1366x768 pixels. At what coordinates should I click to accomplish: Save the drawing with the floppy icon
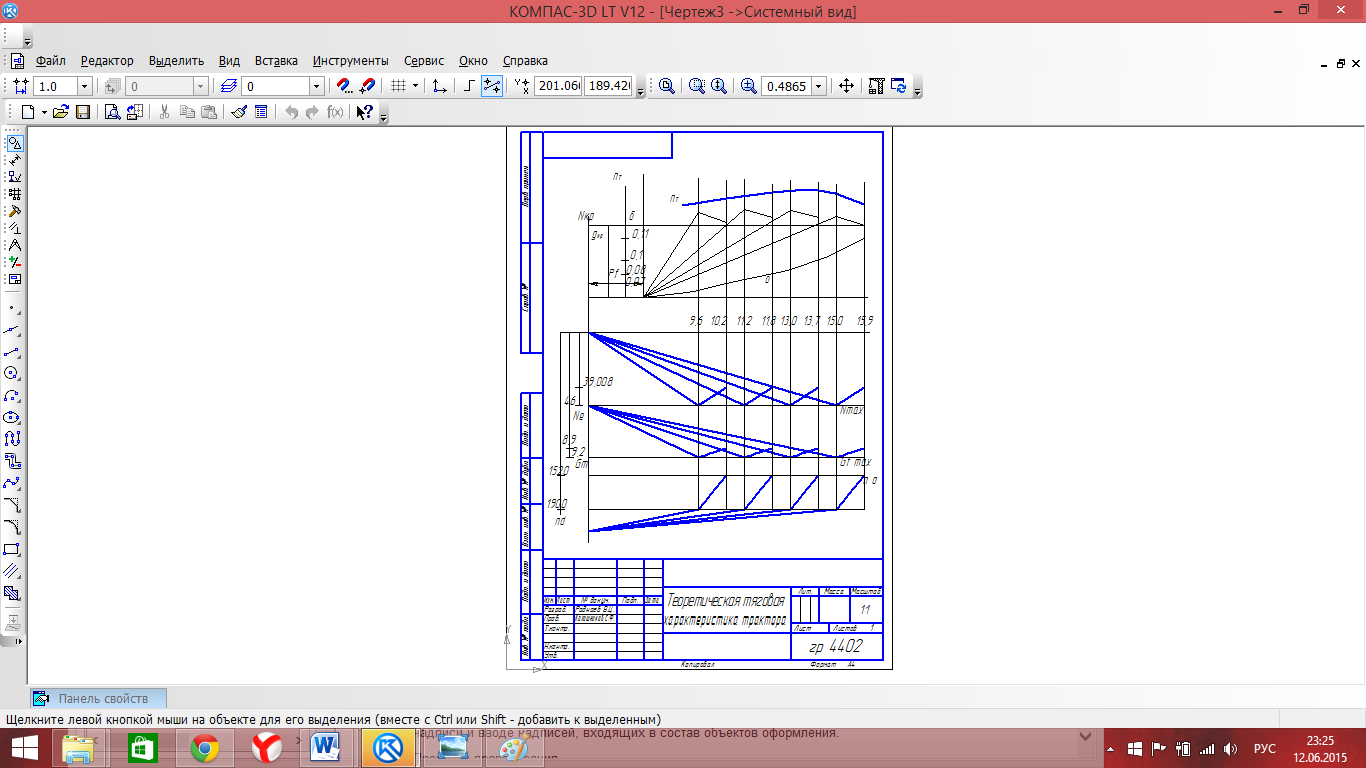(x=83, y=112)
